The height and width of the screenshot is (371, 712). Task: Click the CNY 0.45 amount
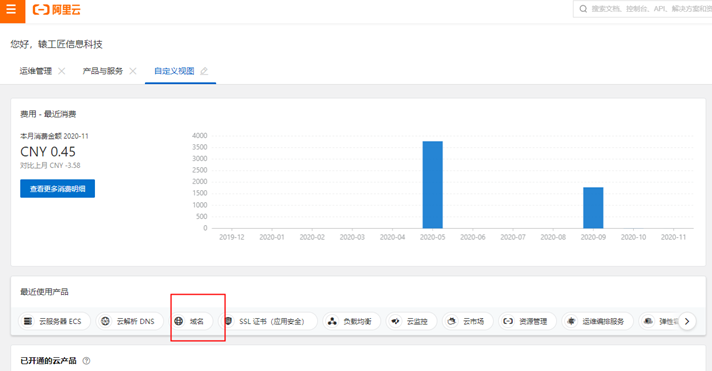click(x=48, y=151)
